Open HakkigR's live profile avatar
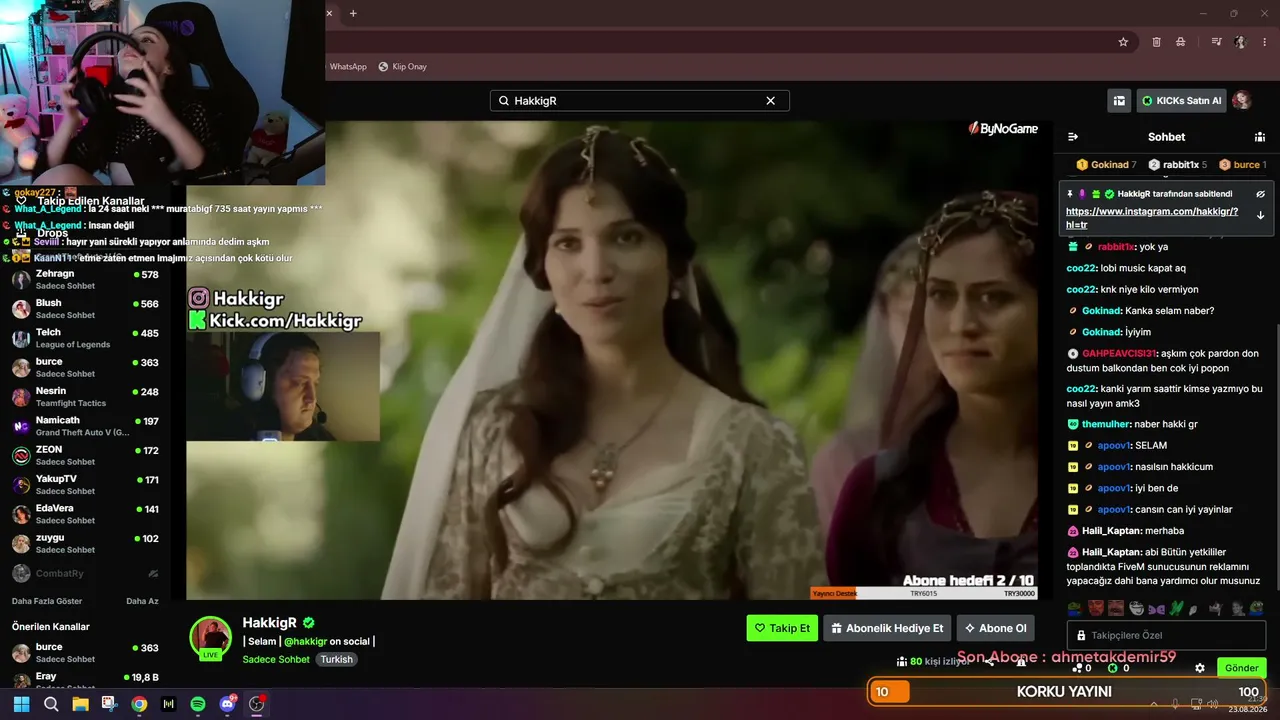This screenshot has height=720, width=1280. click(x=210, y=638)
